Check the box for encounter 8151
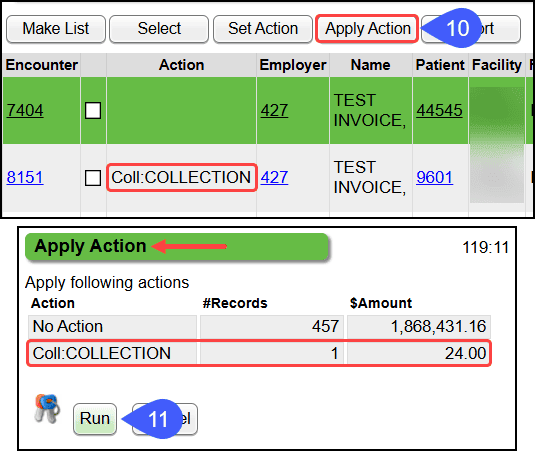 coord(93,178)
